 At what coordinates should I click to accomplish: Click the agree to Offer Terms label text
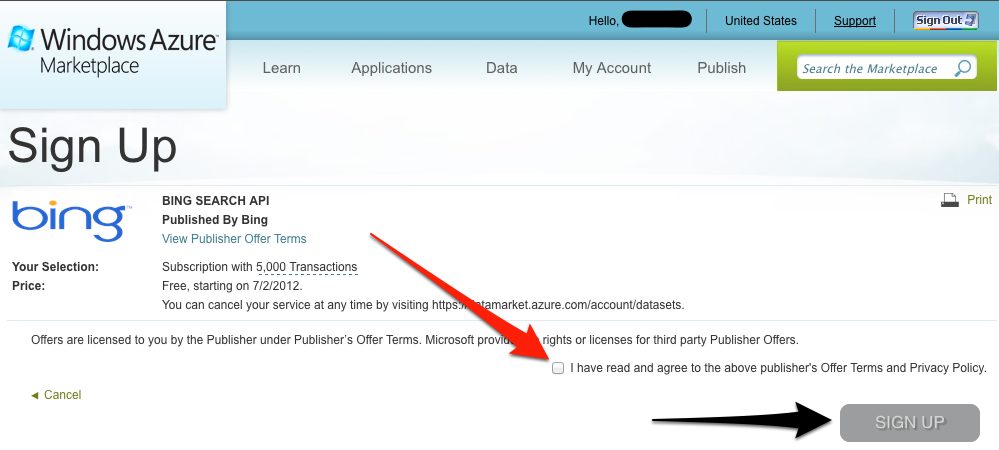778,368
